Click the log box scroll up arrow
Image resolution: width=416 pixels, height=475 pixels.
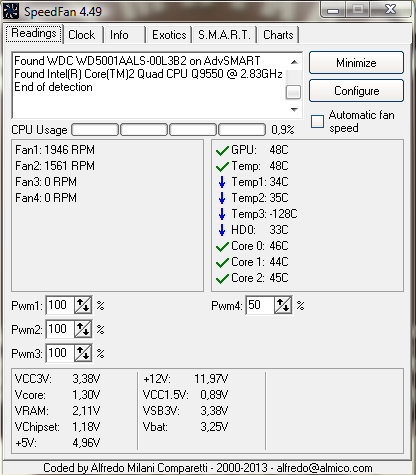click(x=294, y=62)
